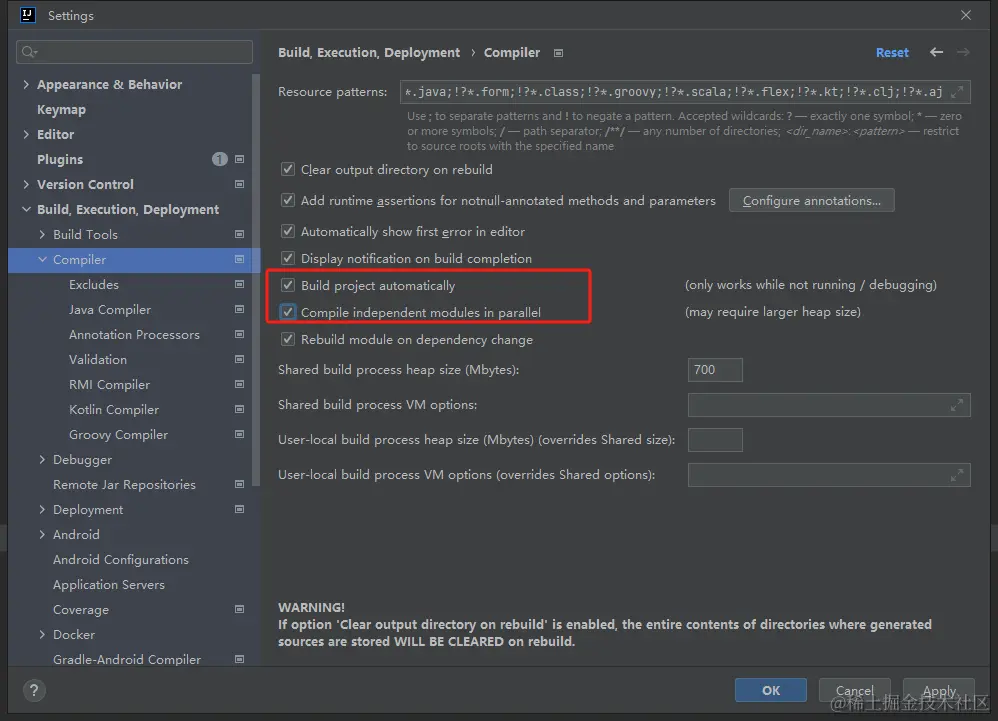Screen dimensions: 998x721
Task: Click project icon beside Annotation Processors row
Action: (x=239, y=334)
